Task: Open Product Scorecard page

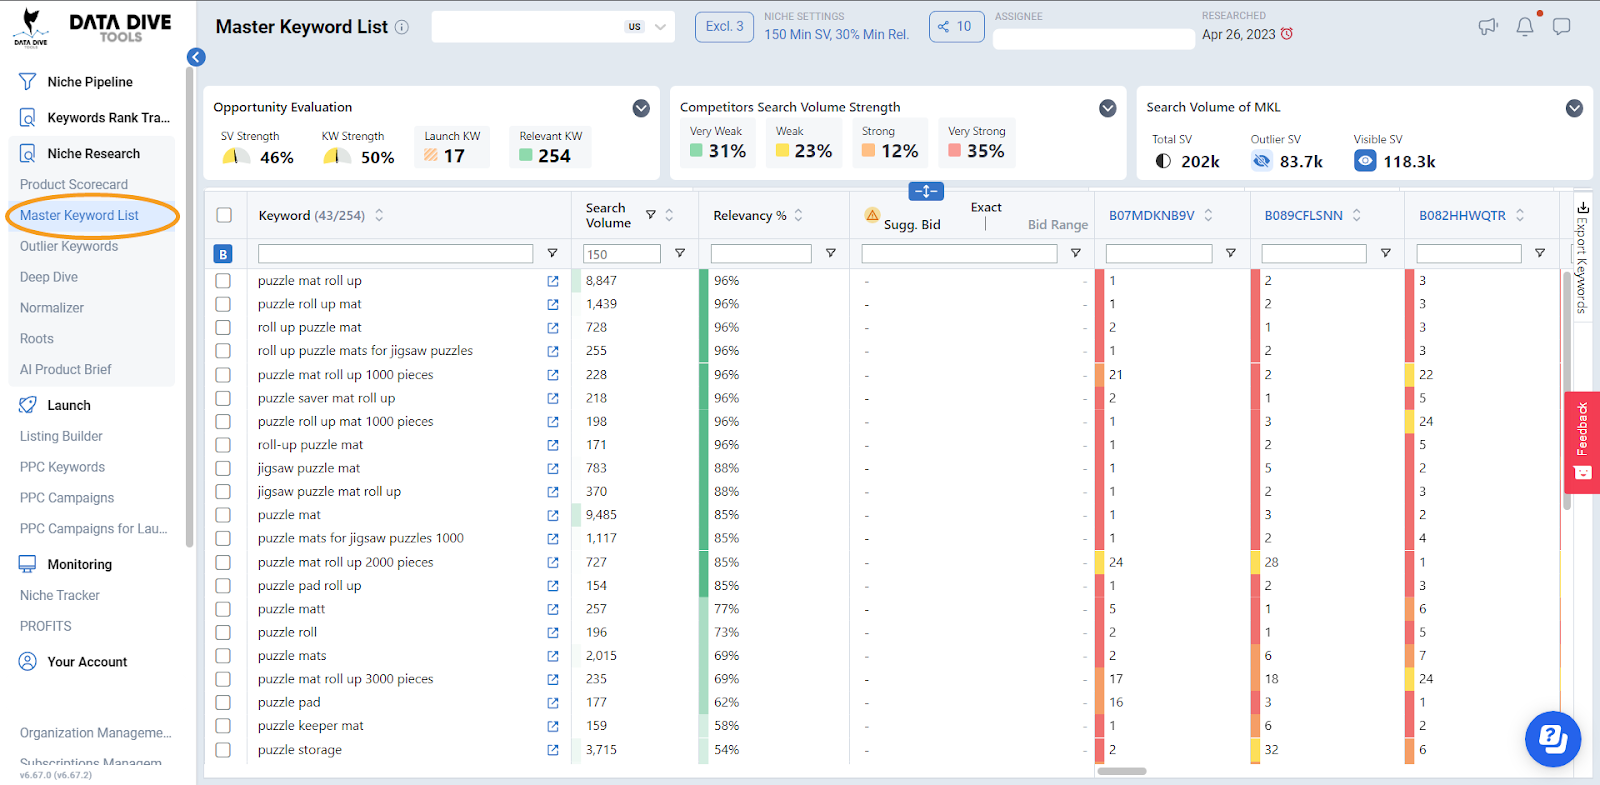Action: (74, 185)
